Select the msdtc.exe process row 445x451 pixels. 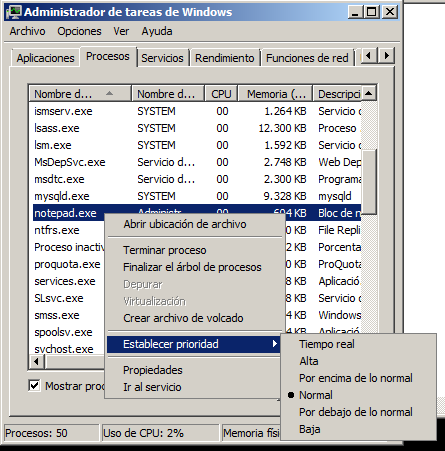tap(197, 179)
